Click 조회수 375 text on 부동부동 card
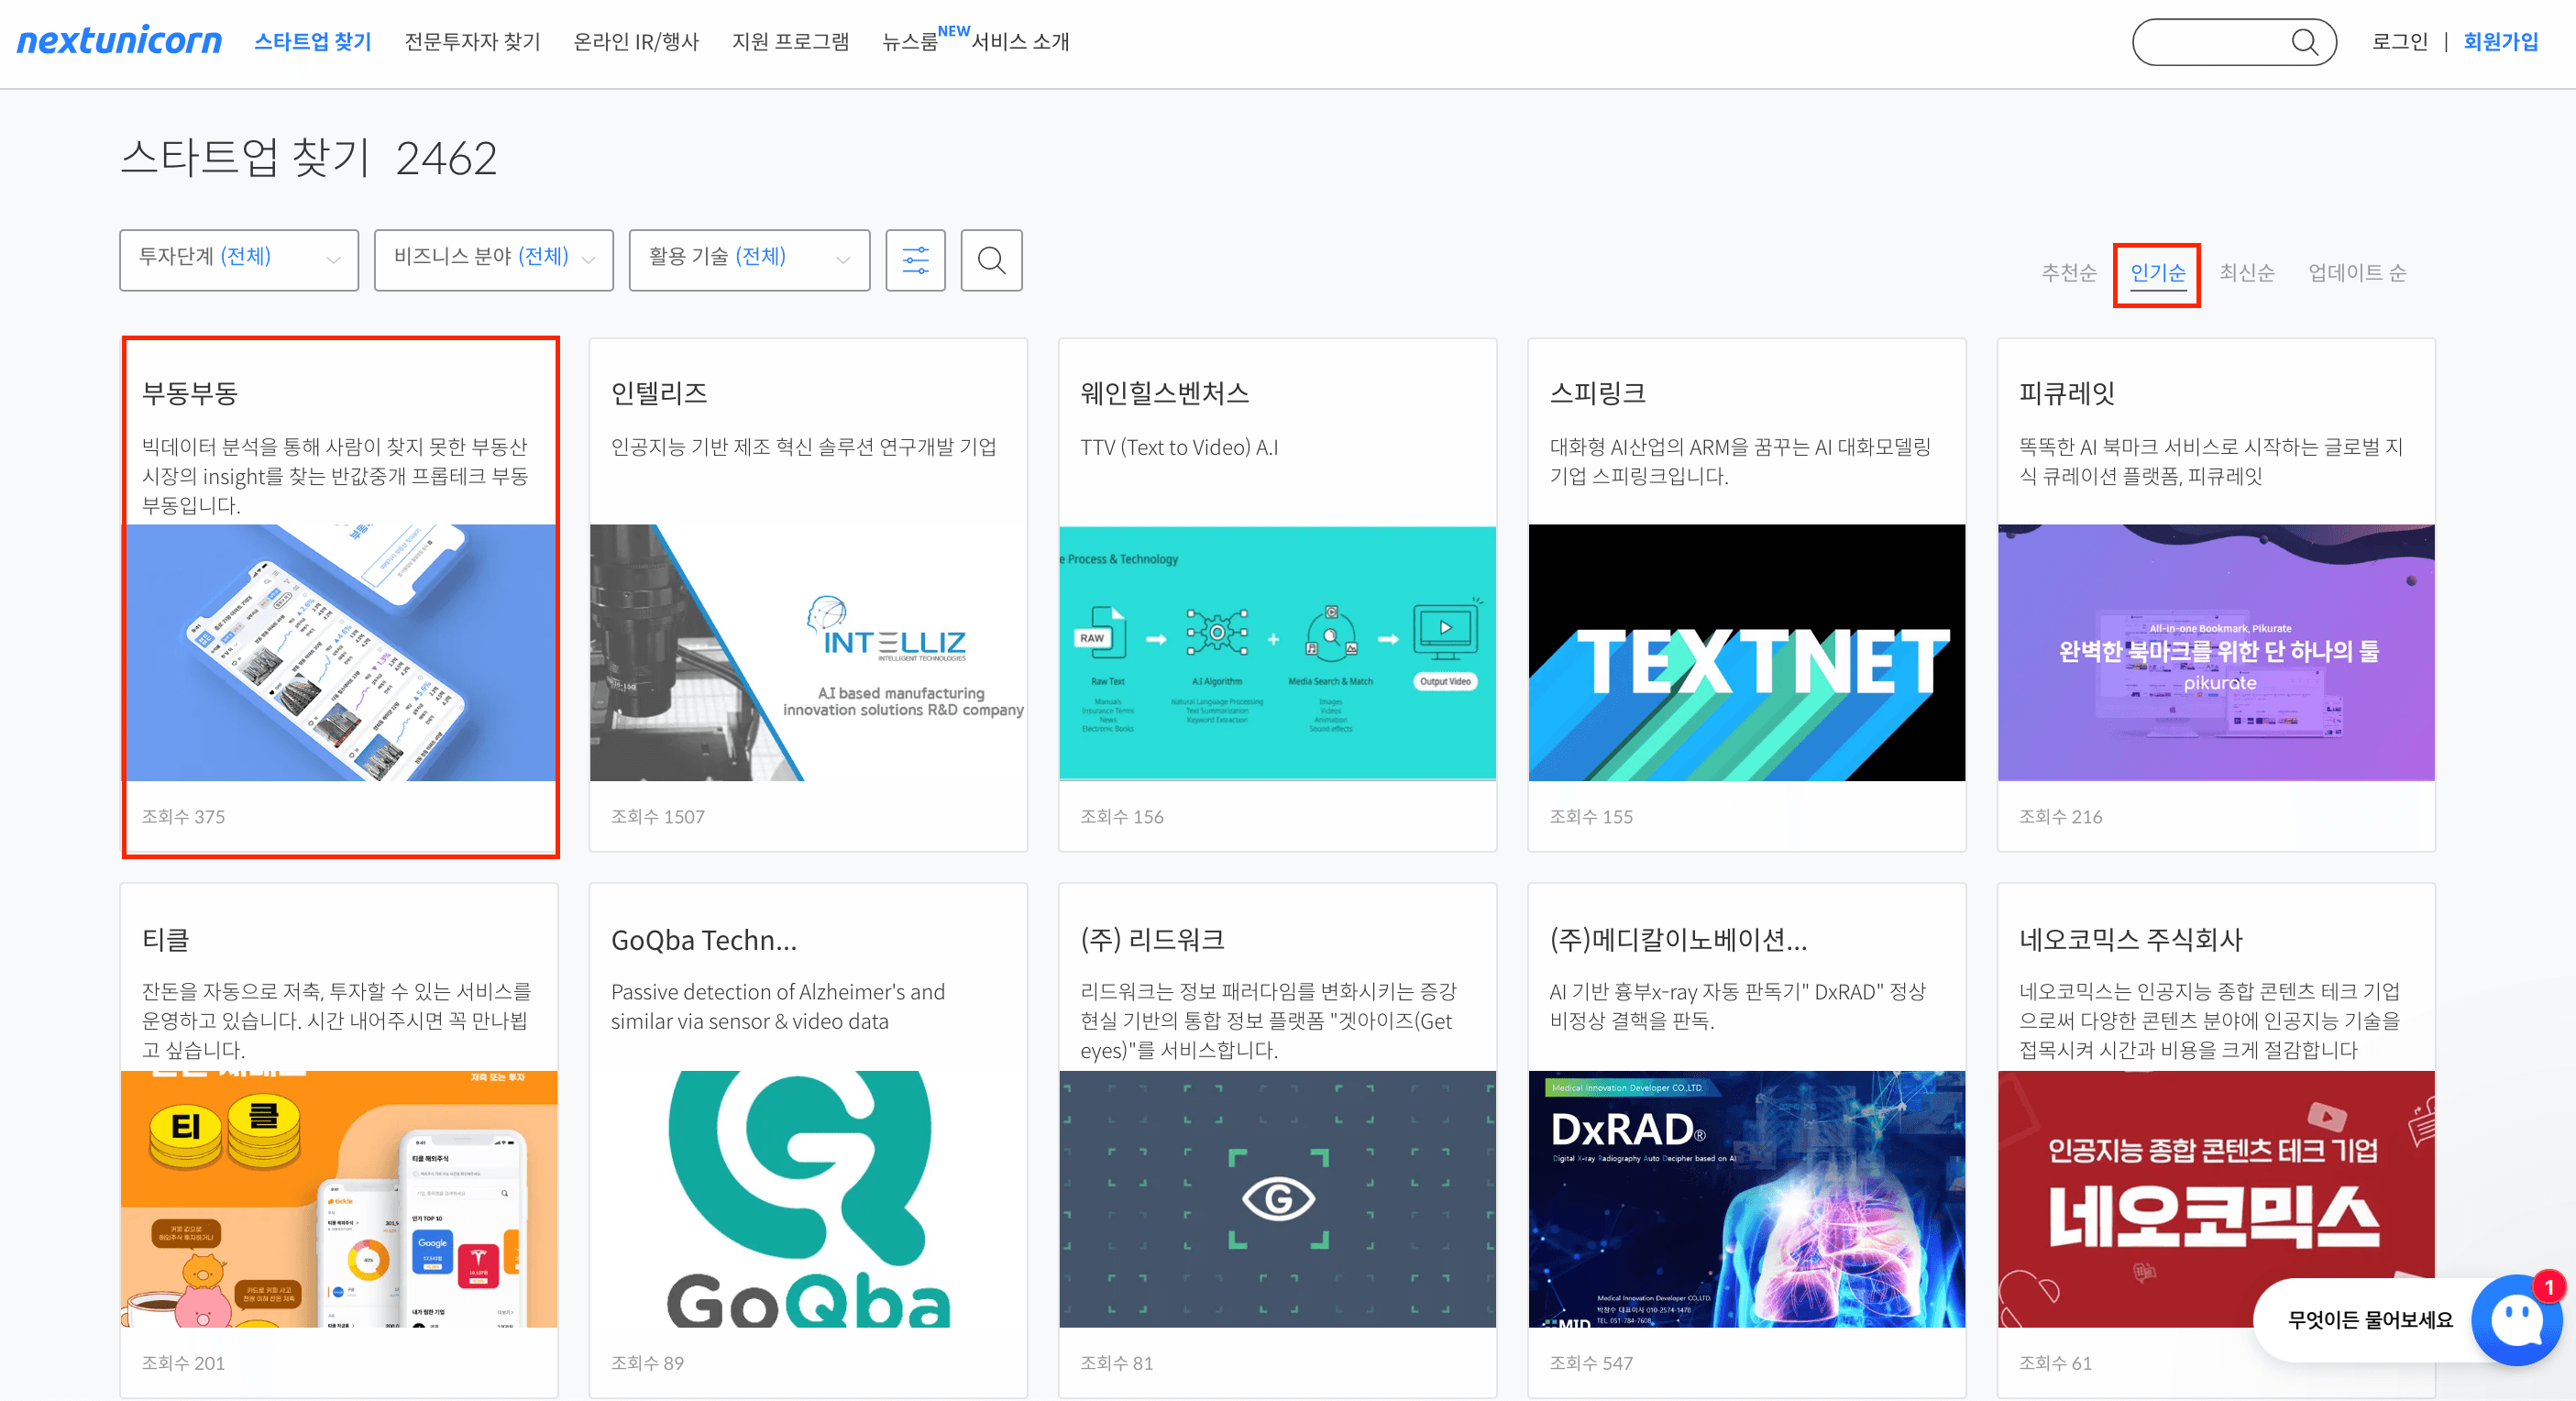This screenshot has width=2576, height=1401. point(183,817)
